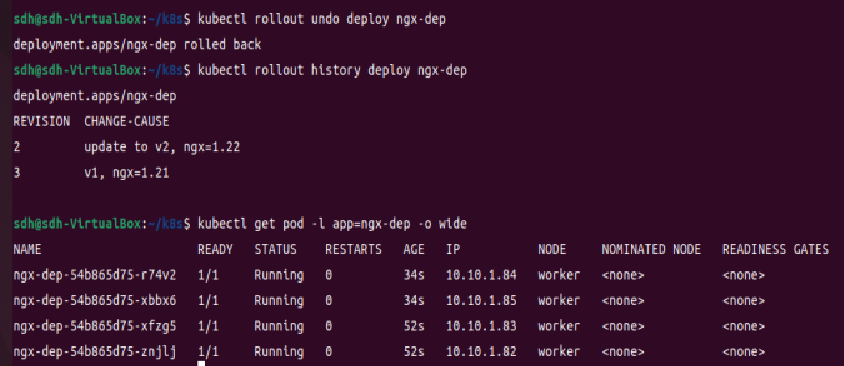Screen dimensions: 844x366
Task: Select pod name ngx-dep-54b865d75-znjlj
Action: point(95,352)
